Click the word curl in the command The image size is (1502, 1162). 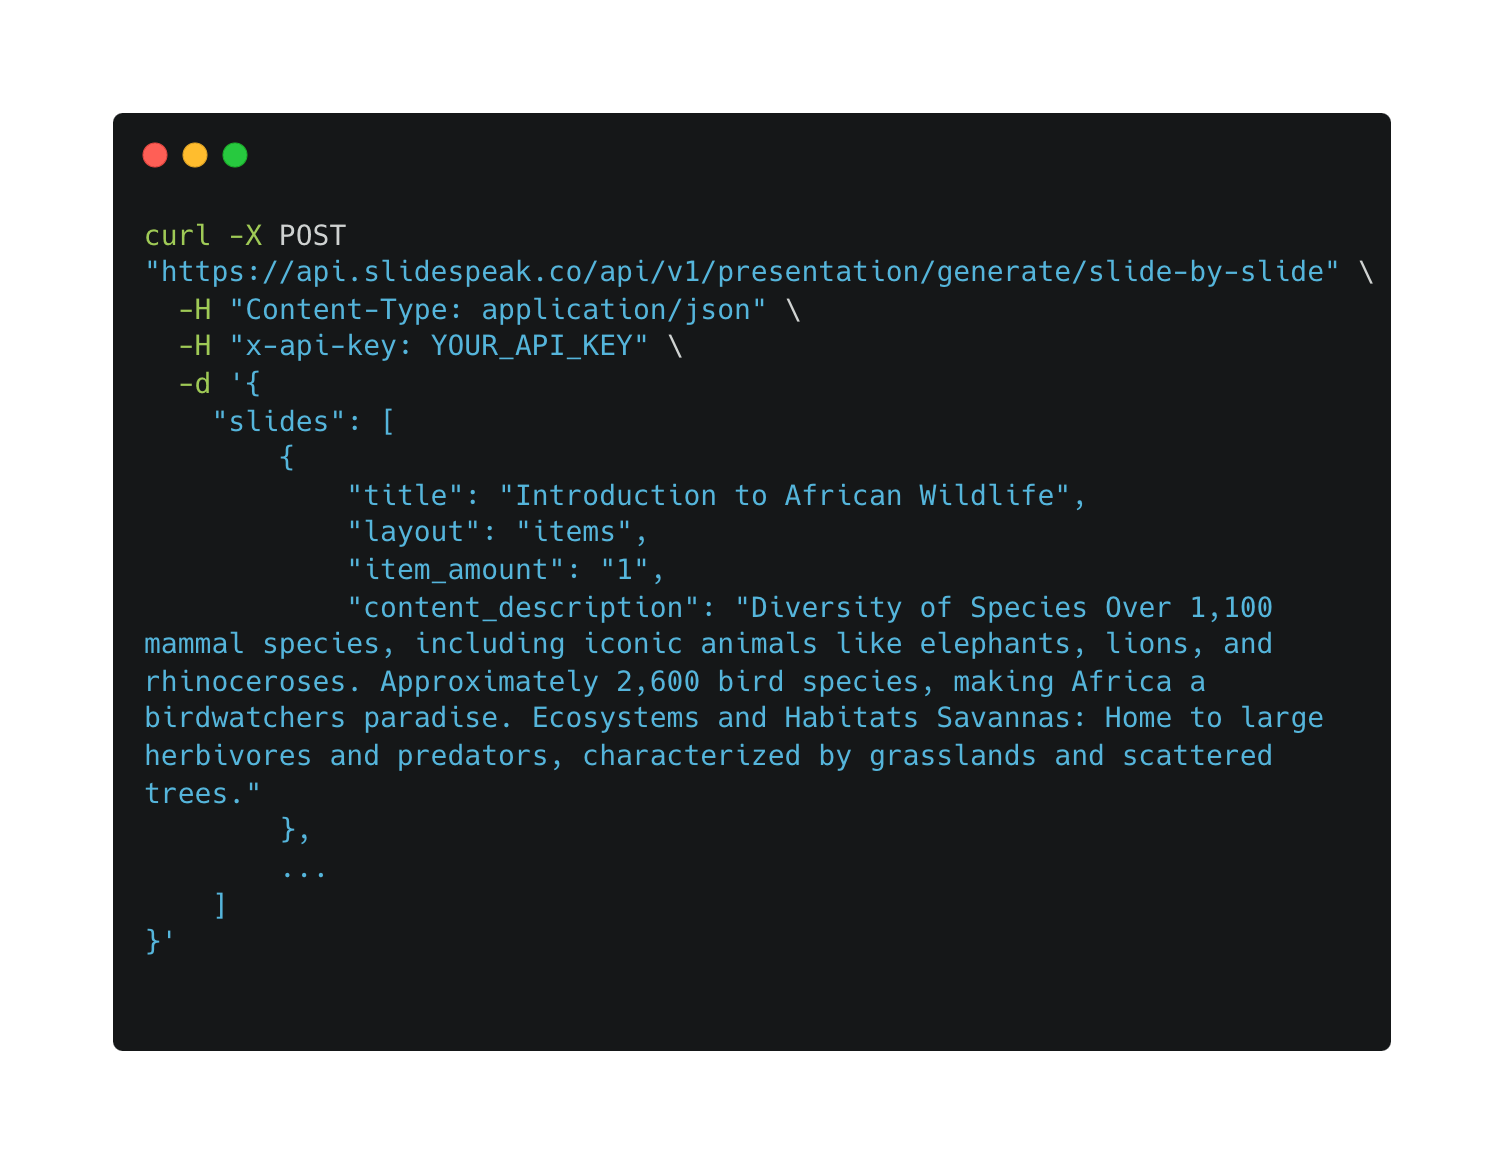[x=178, y=235]
